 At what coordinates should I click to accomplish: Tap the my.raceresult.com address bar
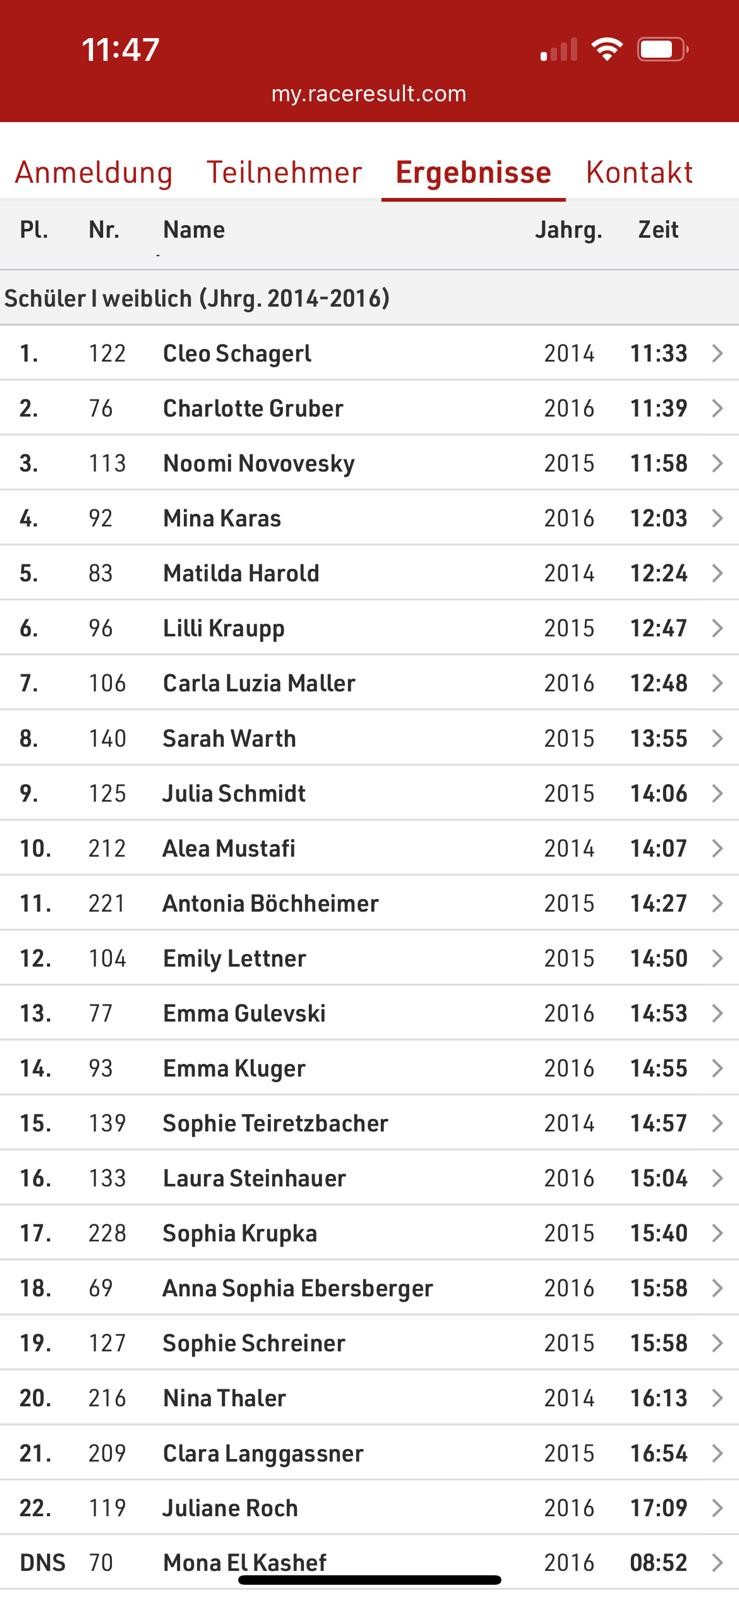[x=369, y=94]
